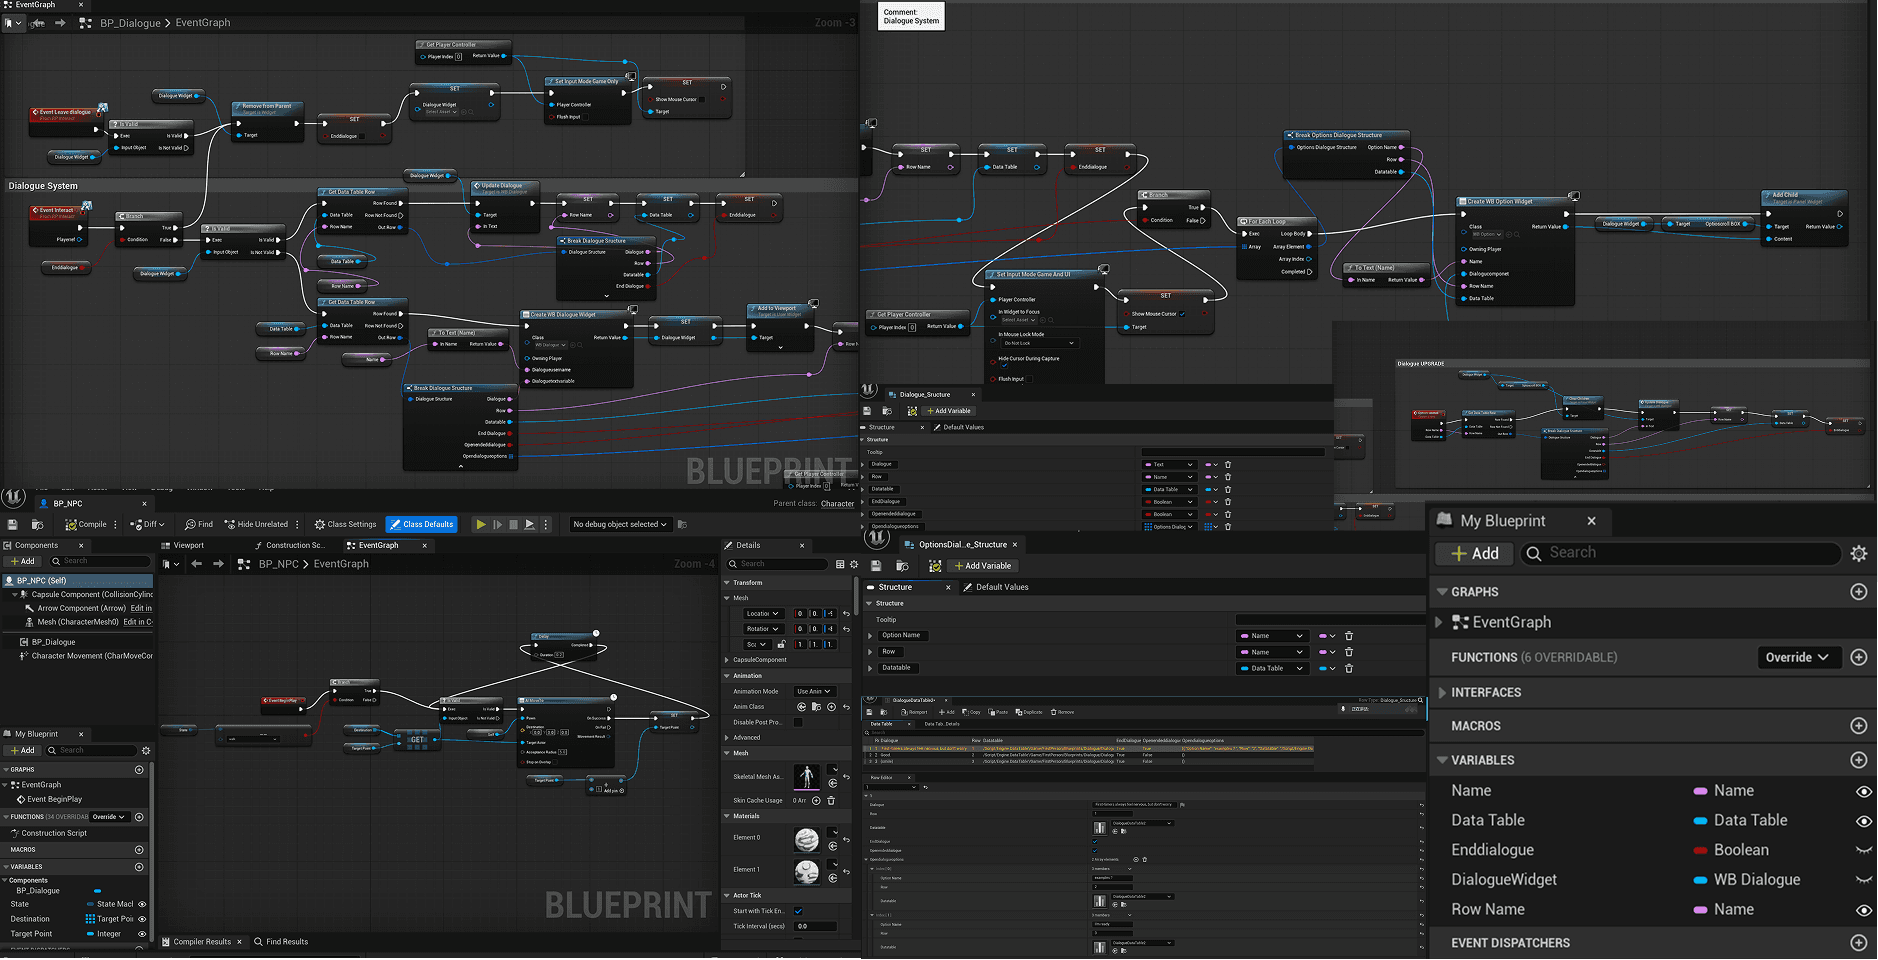Screen dimensions: 1878x960
Task: Click Add Variable in Dialogue_Structure editor
Action: pyautogui.click(x=948, y=411)
